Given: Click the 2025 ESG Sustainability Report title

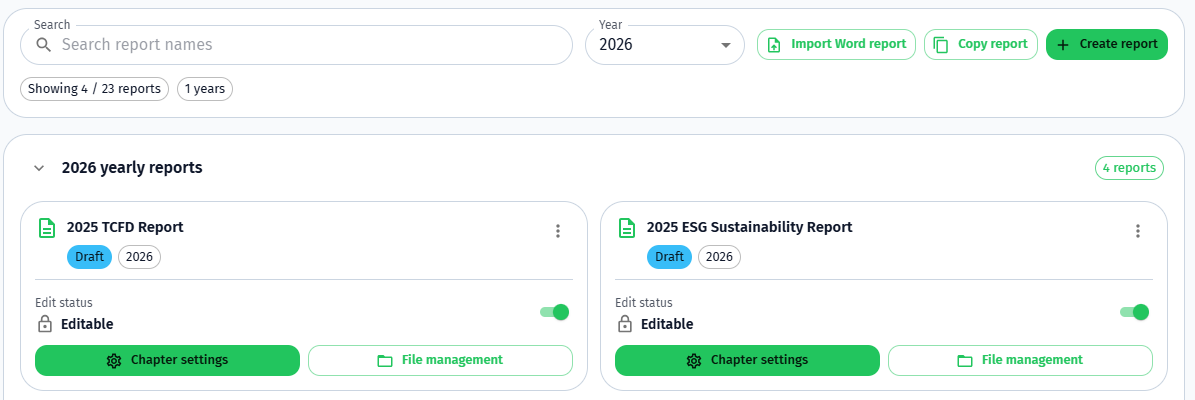Looking at the screenshot, I should click(x=749, y=227).
